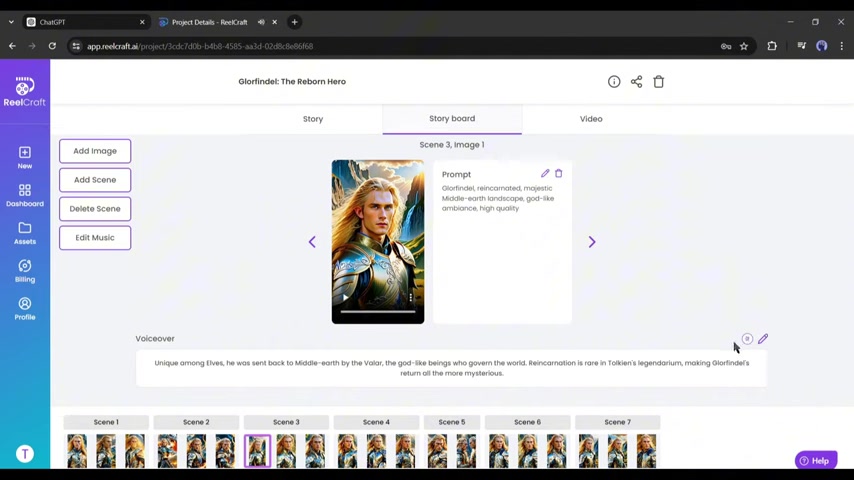Open the browser profile avatar
Viewport: 854px width, 480px height.
point(821,46)
